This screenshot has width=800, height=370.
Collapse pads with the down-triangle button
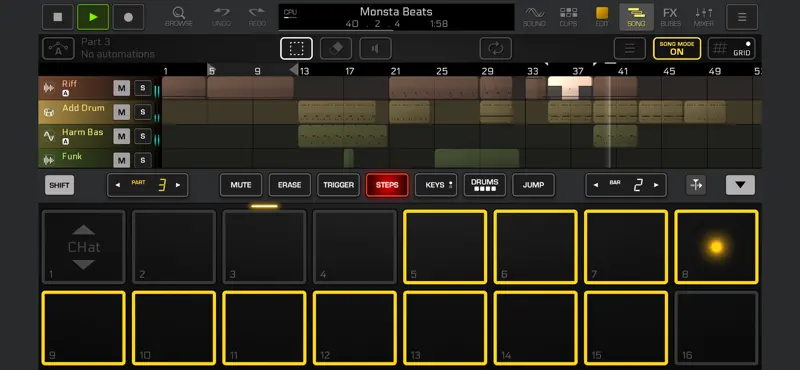[740, 185]
